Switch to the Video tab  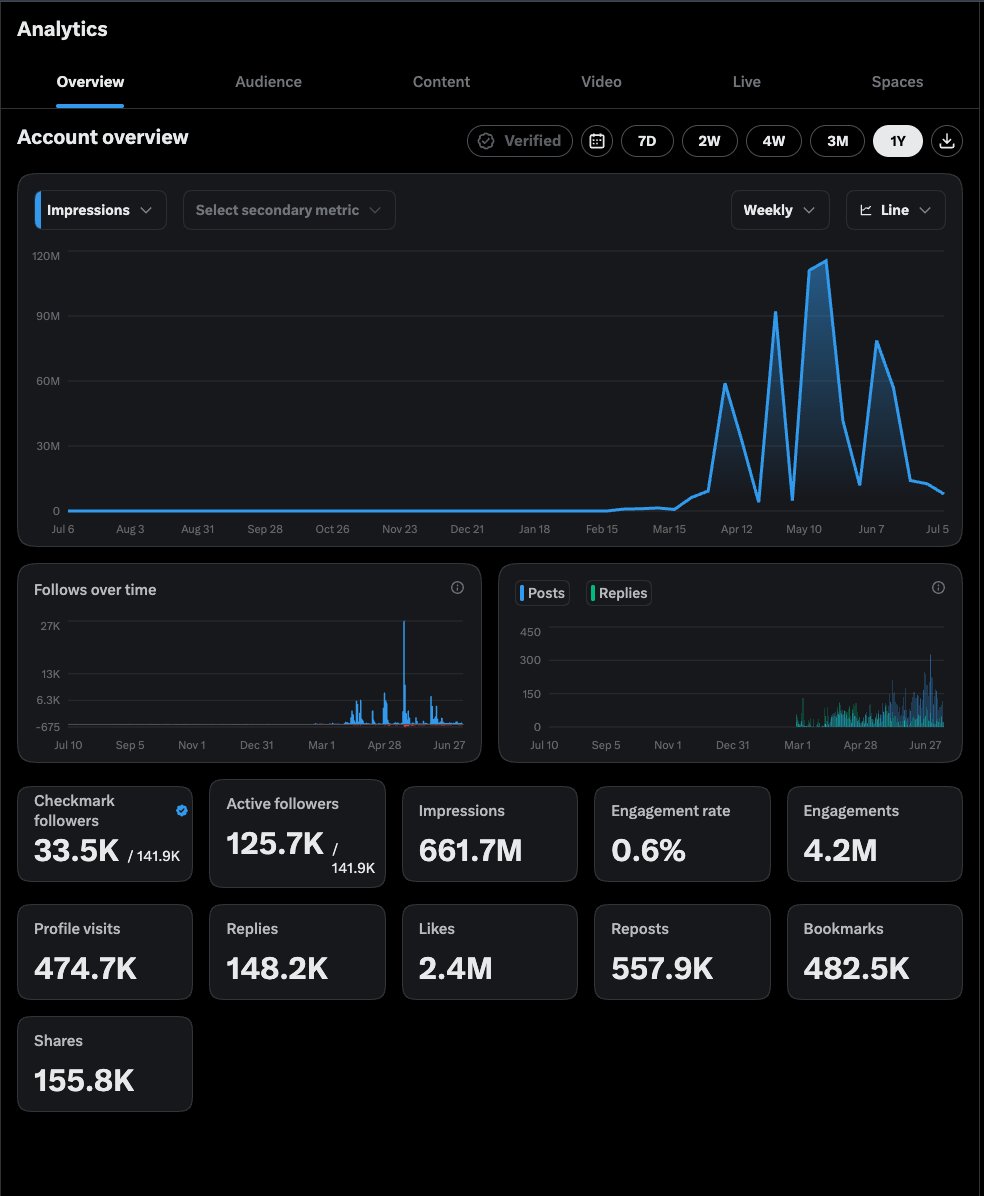pos(601,82)
